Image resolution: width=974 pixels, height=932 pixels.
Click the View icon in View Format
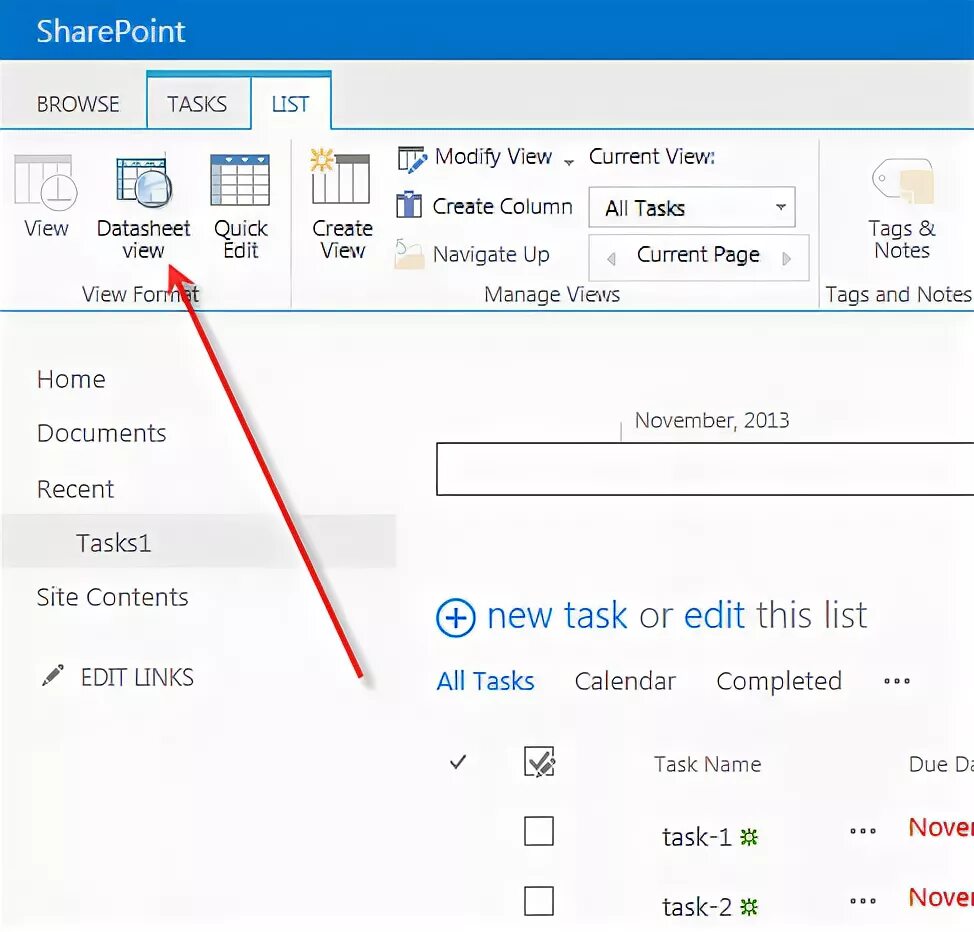tap(45, 182)
